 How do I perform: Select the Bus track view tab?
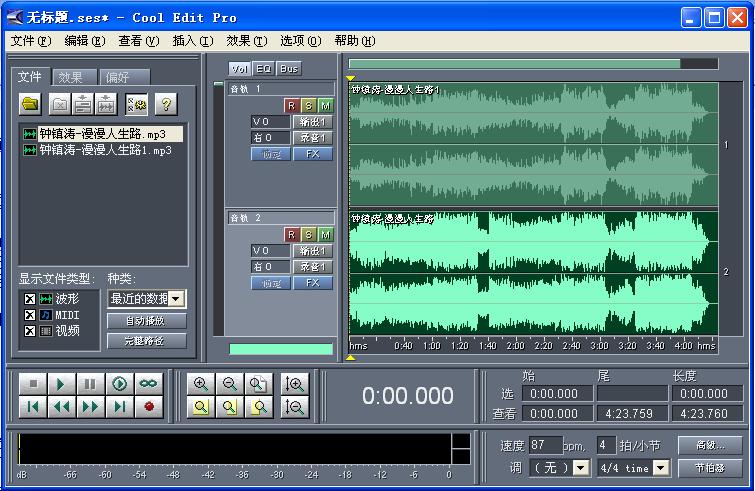[289, 69]
